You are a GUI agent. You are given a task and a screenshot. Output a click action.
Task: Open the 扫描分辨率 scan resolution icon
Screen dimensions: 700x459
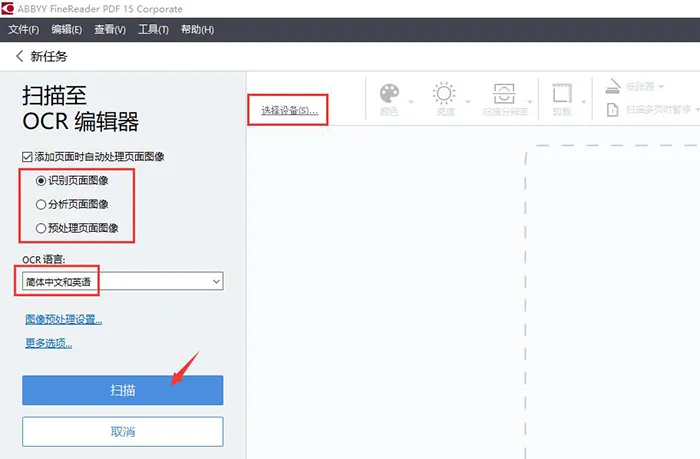pyautogui.click(x=504, y=93)
